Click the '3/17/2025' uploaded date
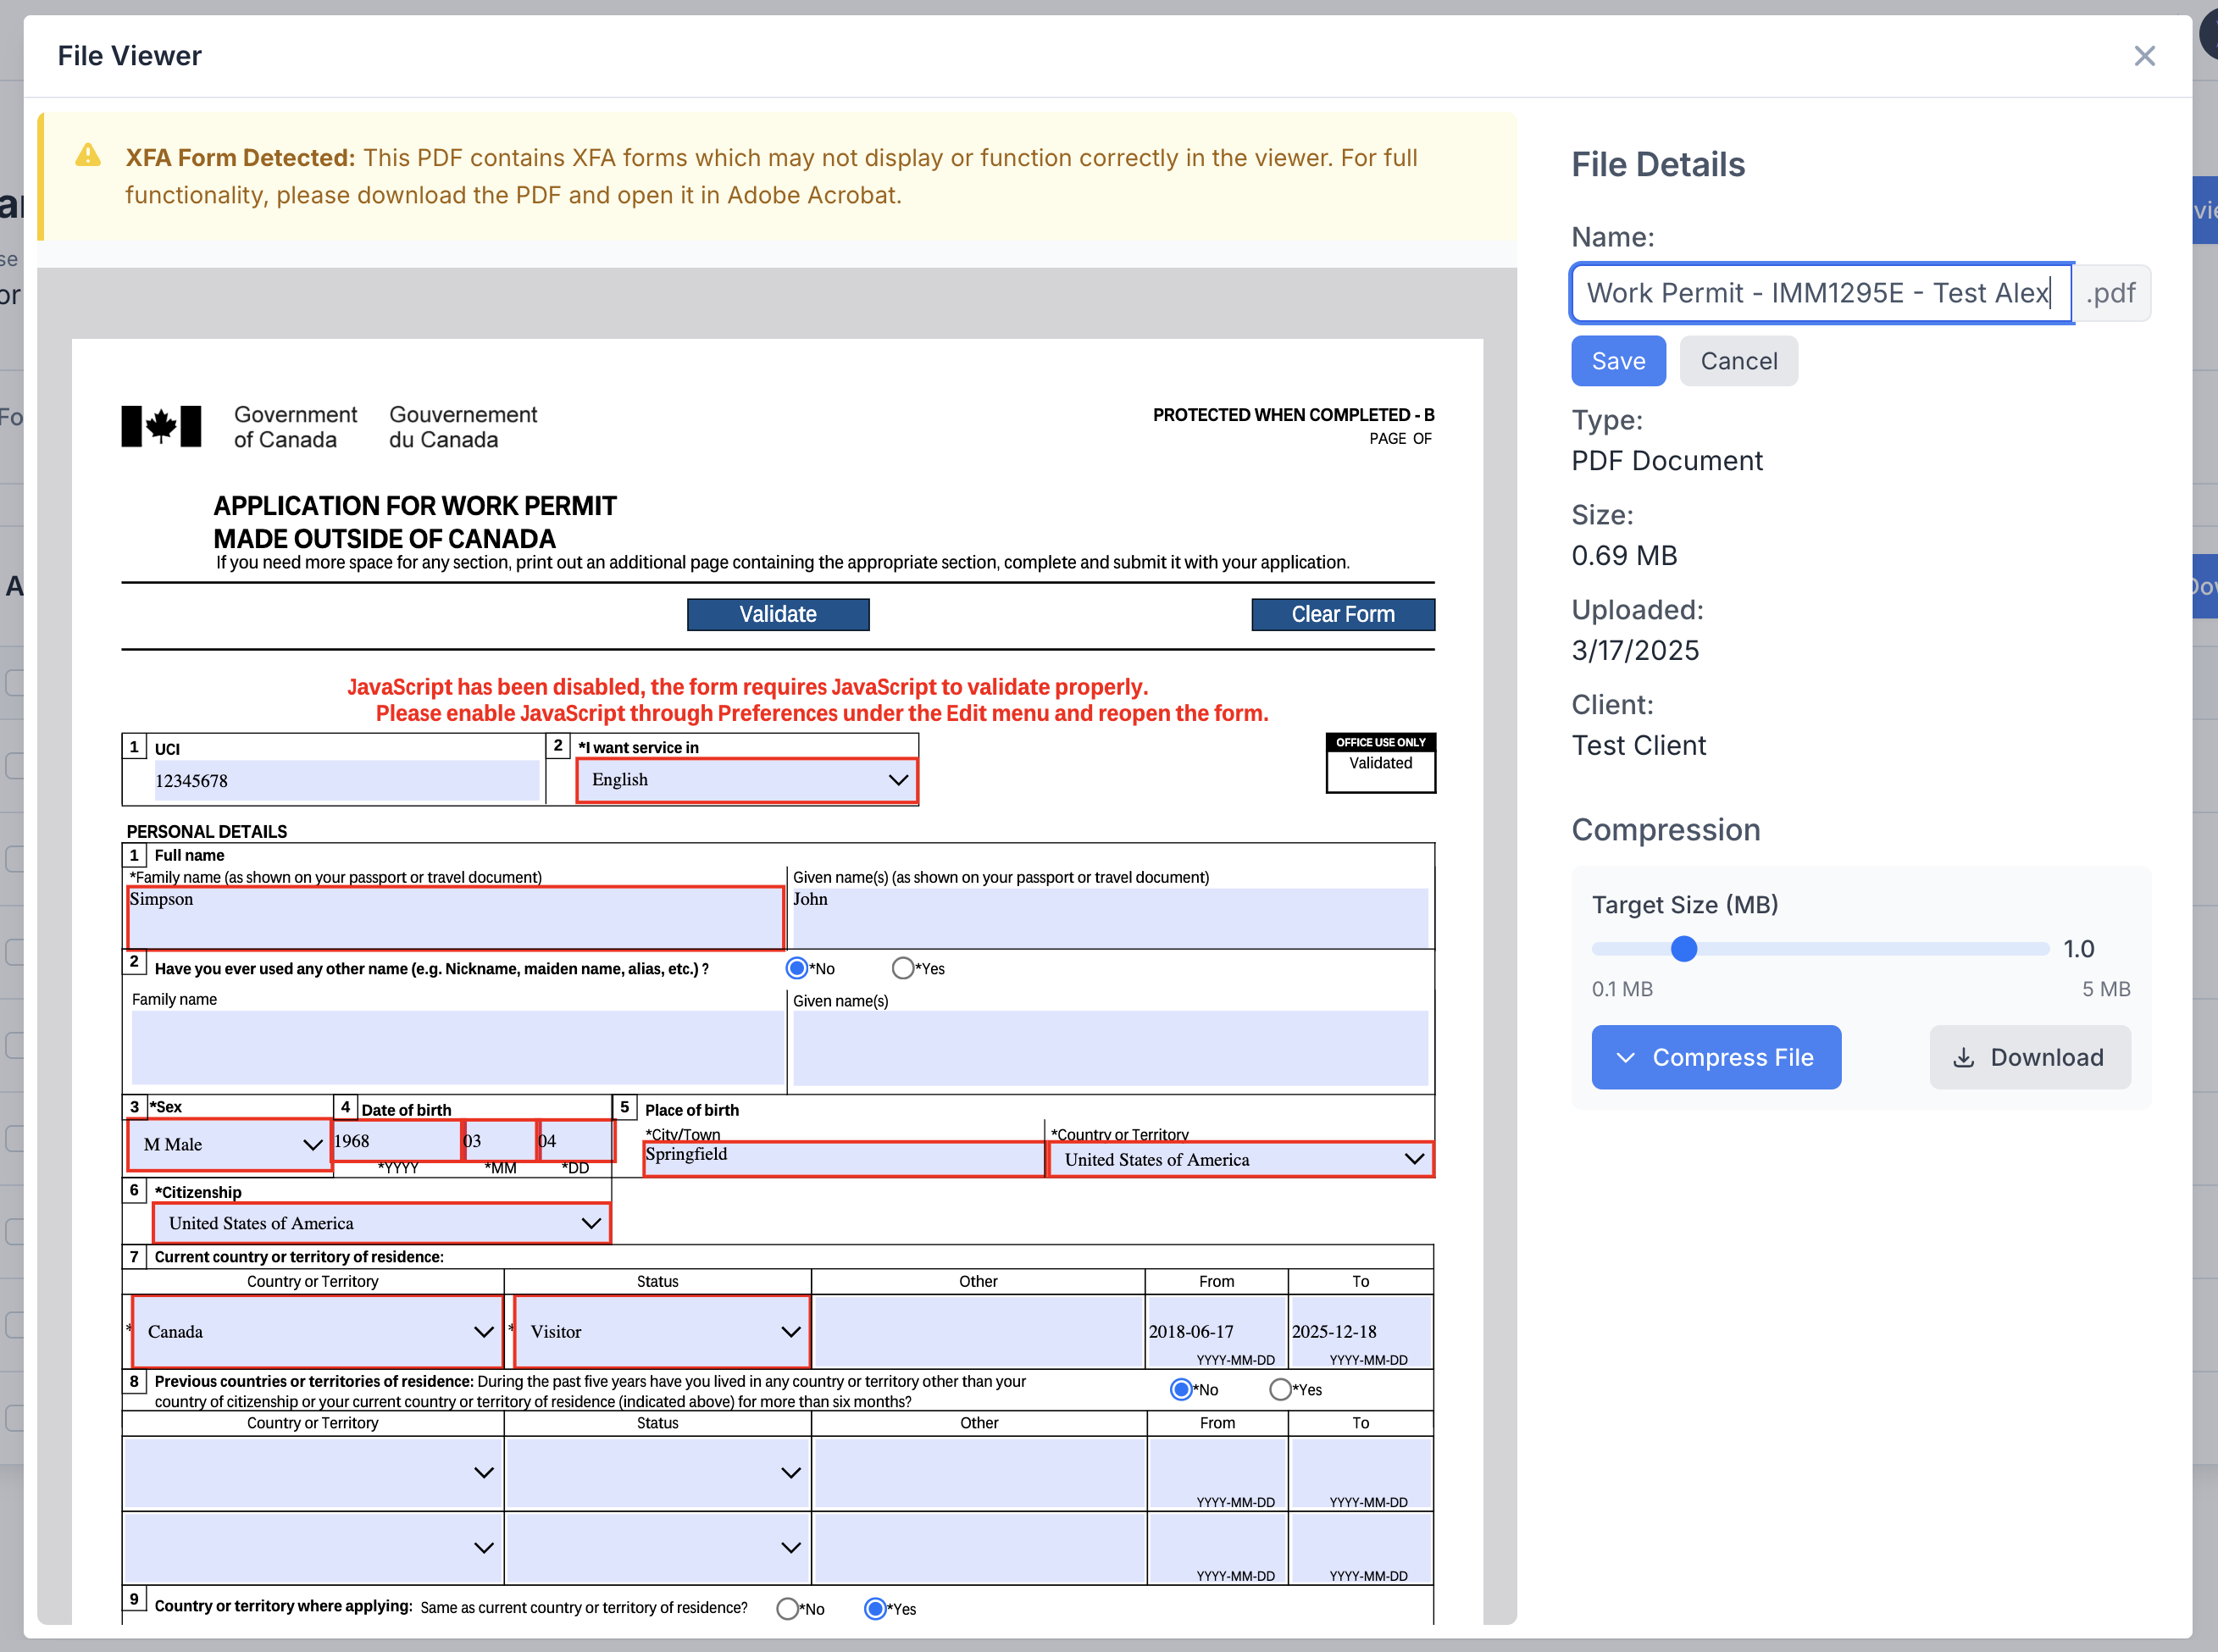The width and height of the screenshot is (2218, 1652). tap(1635, 650)
